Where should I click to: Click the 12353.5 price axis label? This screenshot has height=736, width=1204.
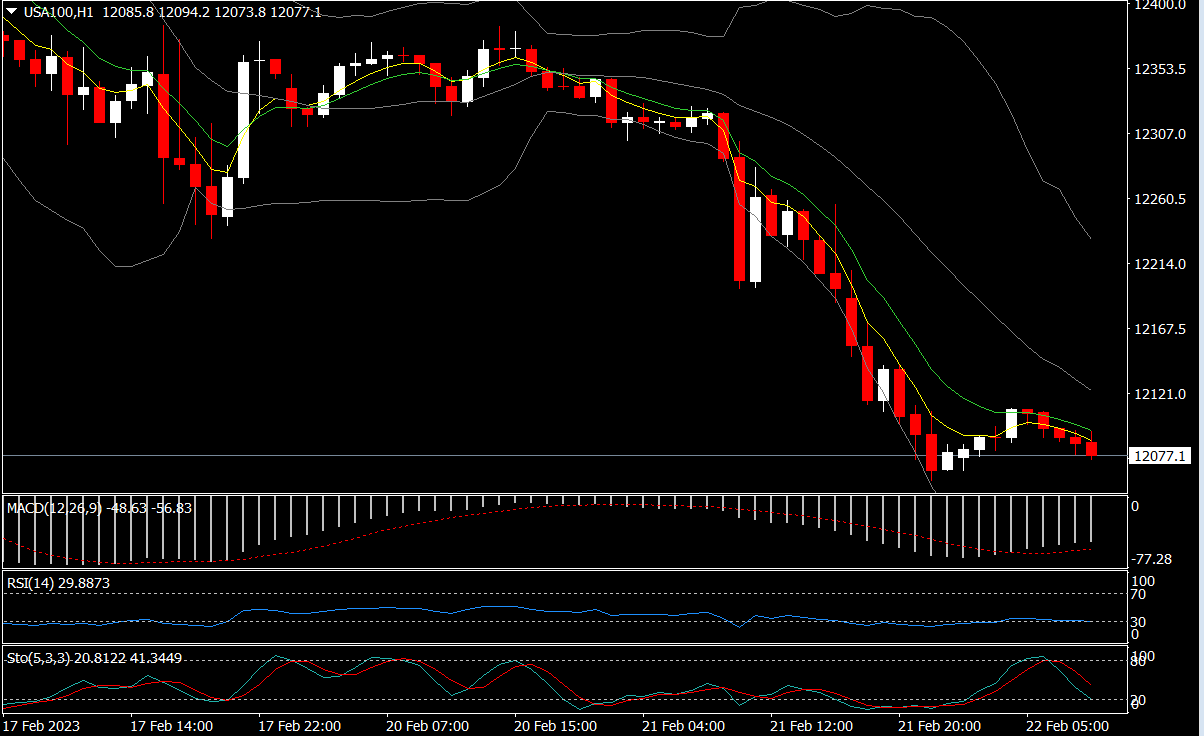click(x=1158, y=69)
